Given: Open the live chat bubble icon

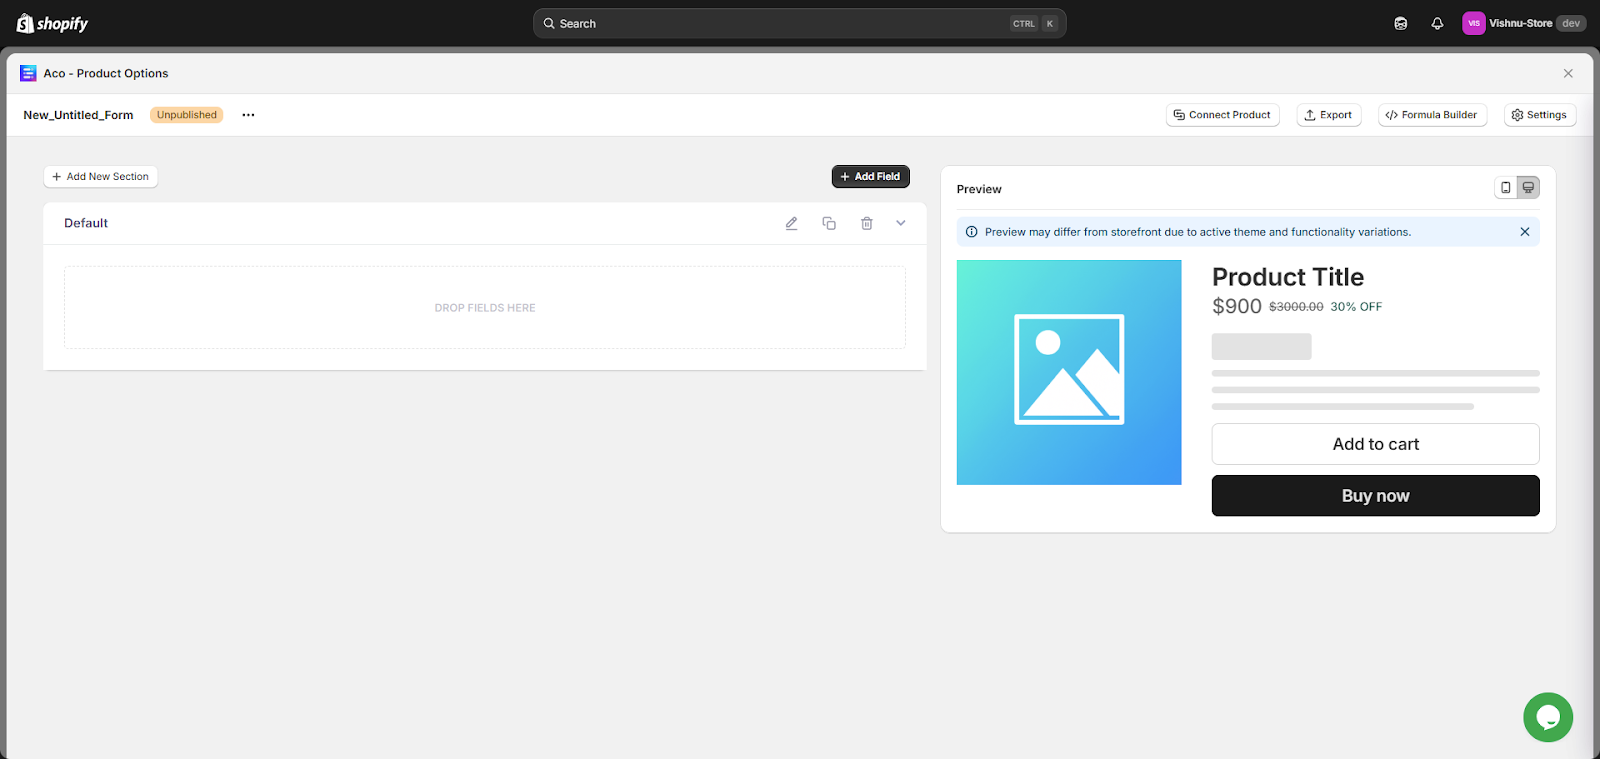Looking at the screenshot, I should tap(1547, 717).
